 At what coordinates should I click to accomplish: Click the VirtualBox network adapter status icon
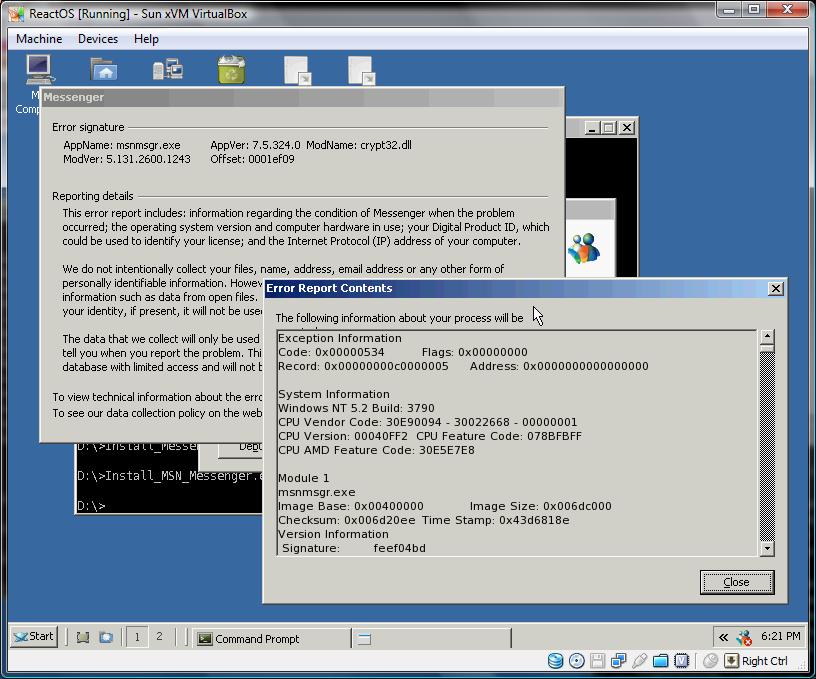pyautogui.click(x=618, y=660)
